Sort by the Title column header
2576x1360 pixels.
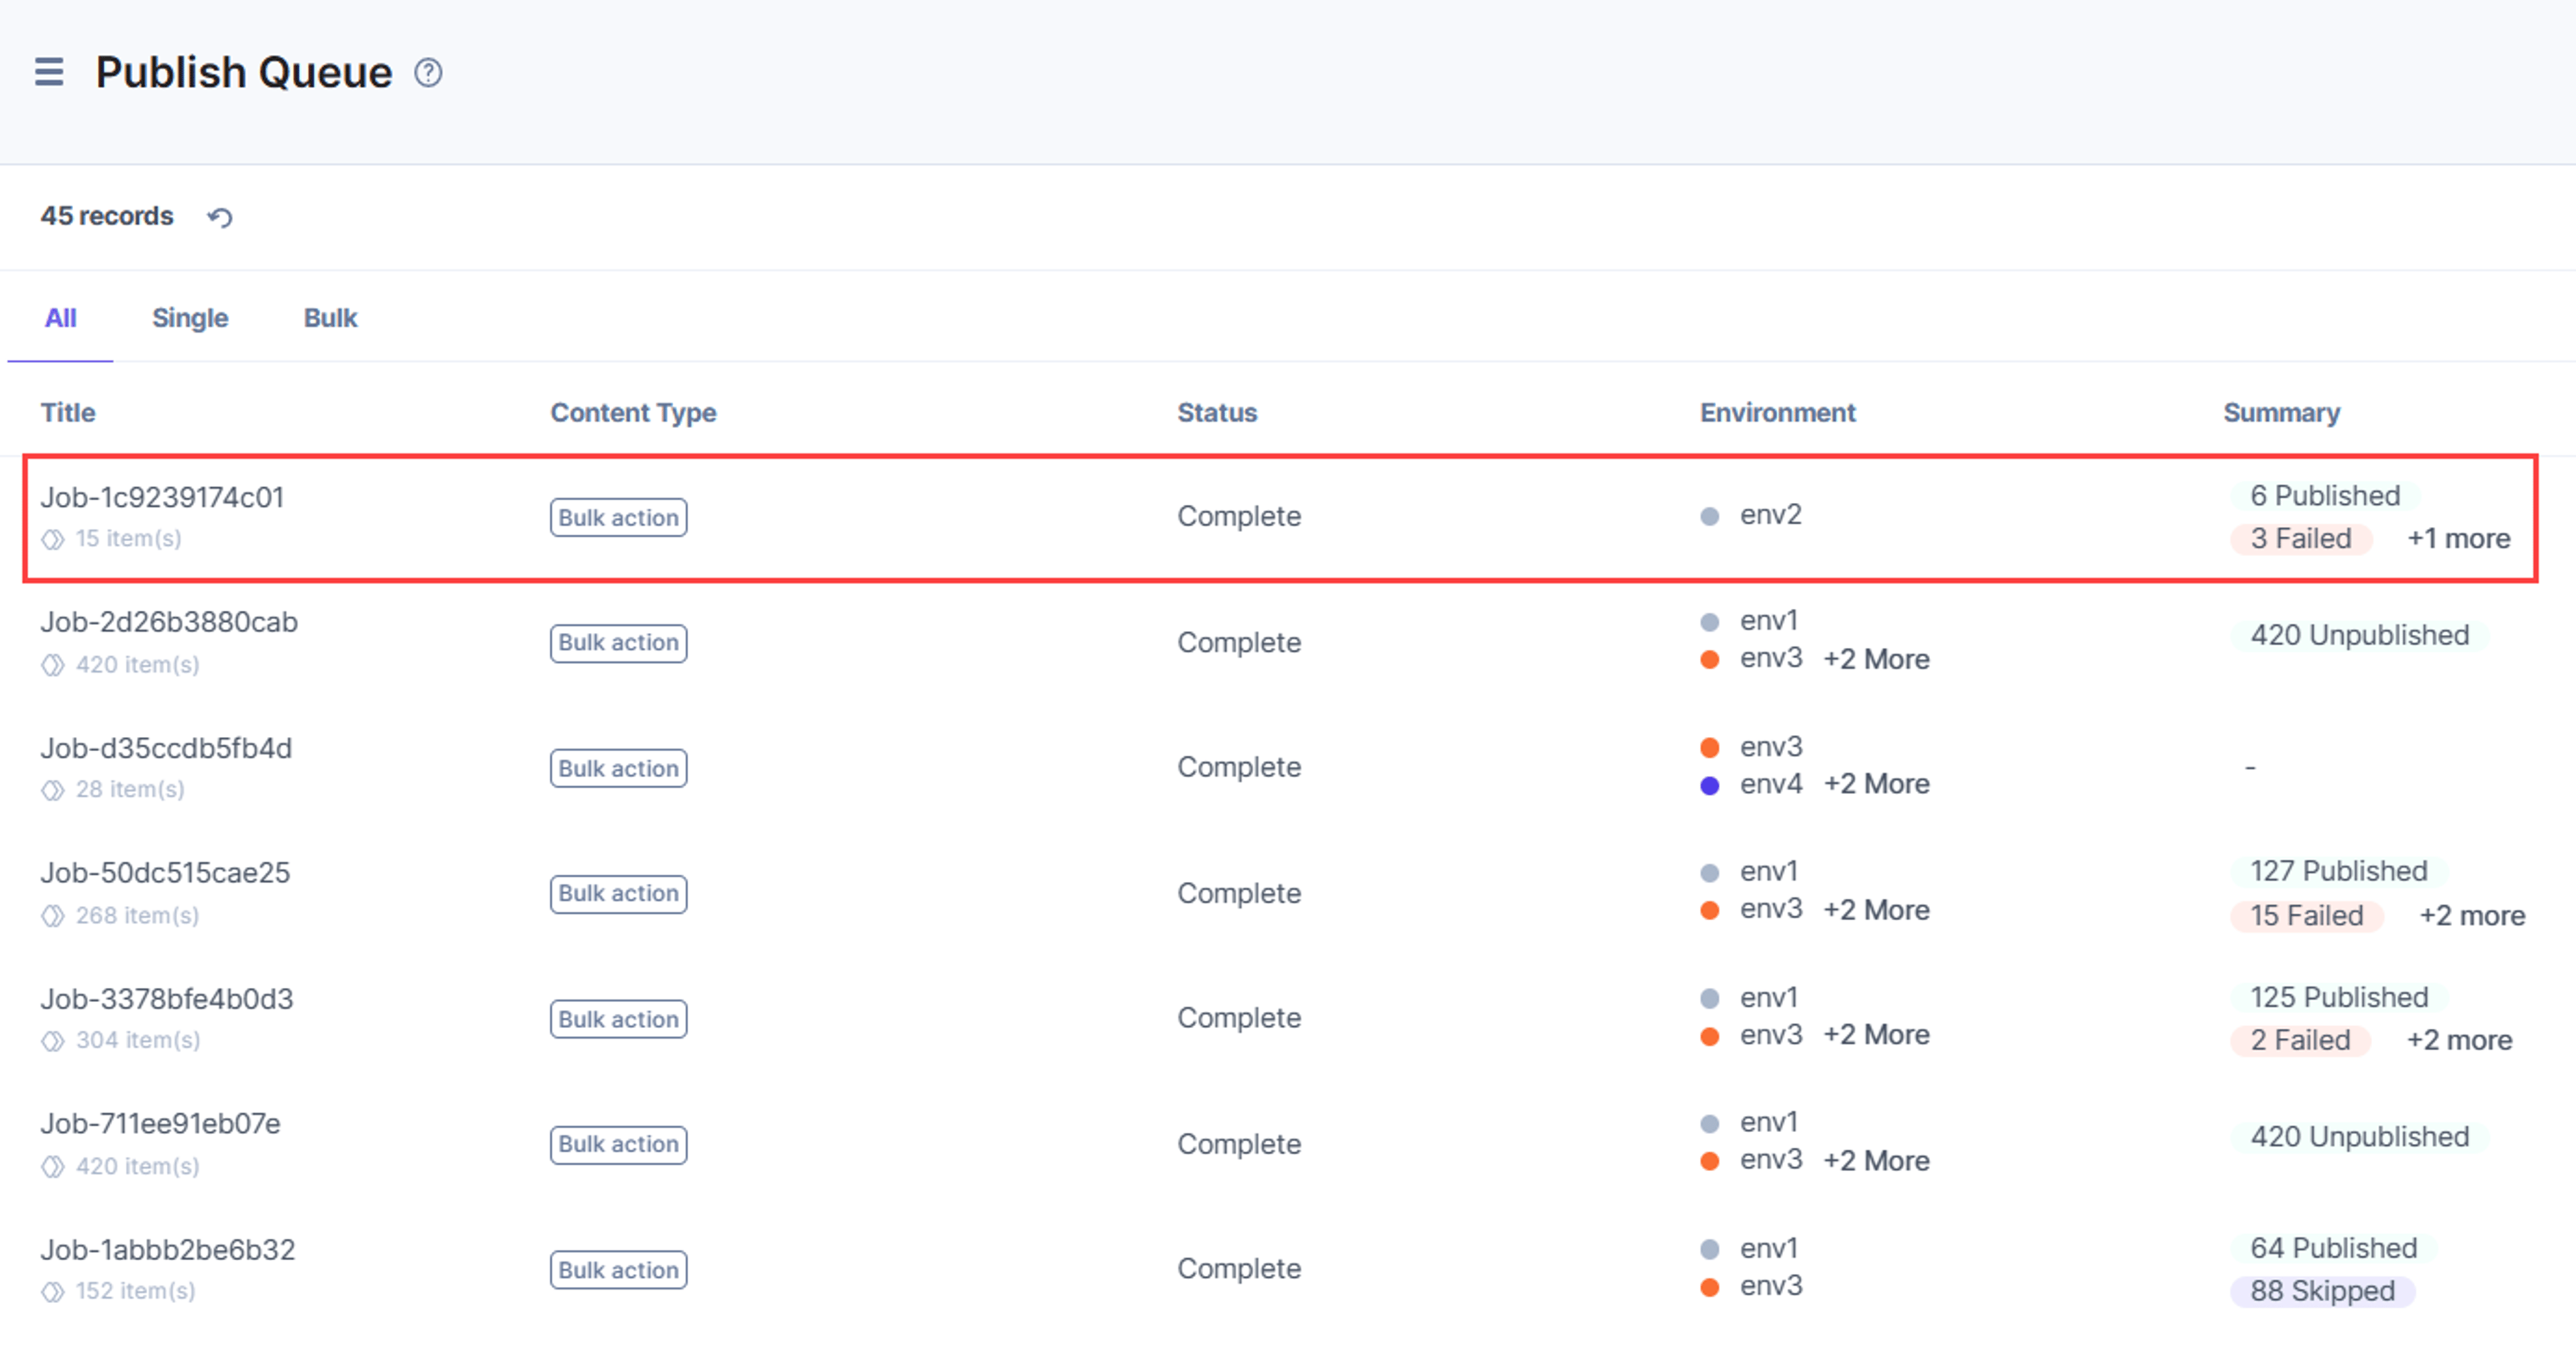coord(68,413)
